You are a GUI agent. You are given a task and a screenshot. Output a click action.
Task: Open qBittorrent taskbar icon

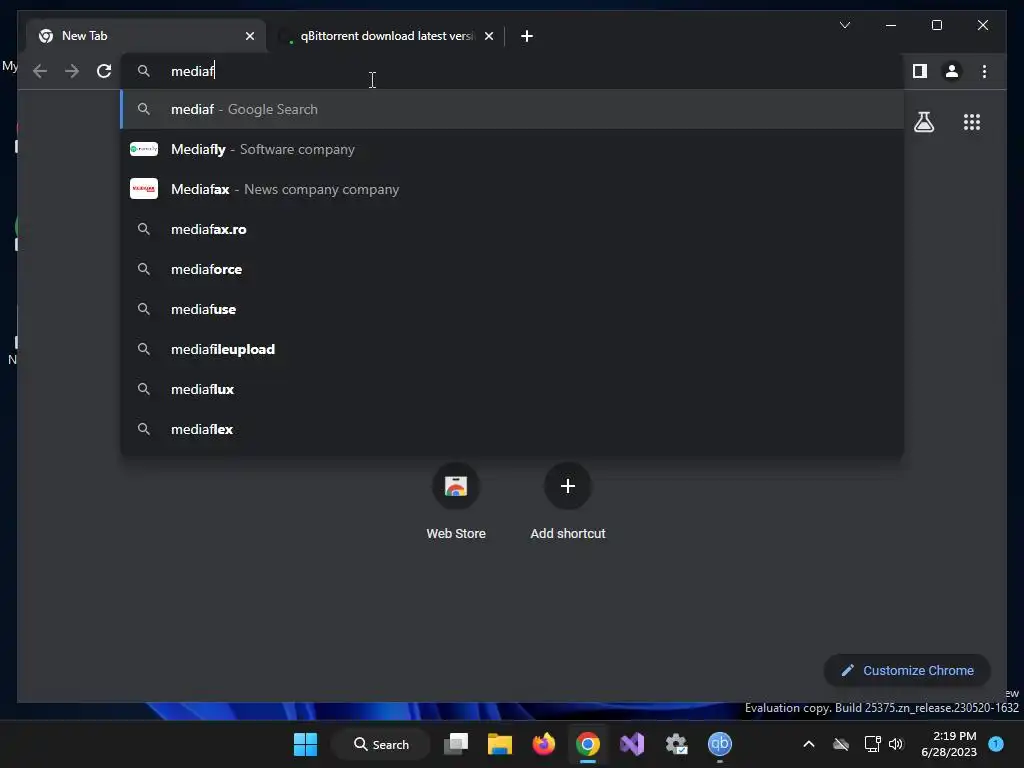tap(720, 744)
